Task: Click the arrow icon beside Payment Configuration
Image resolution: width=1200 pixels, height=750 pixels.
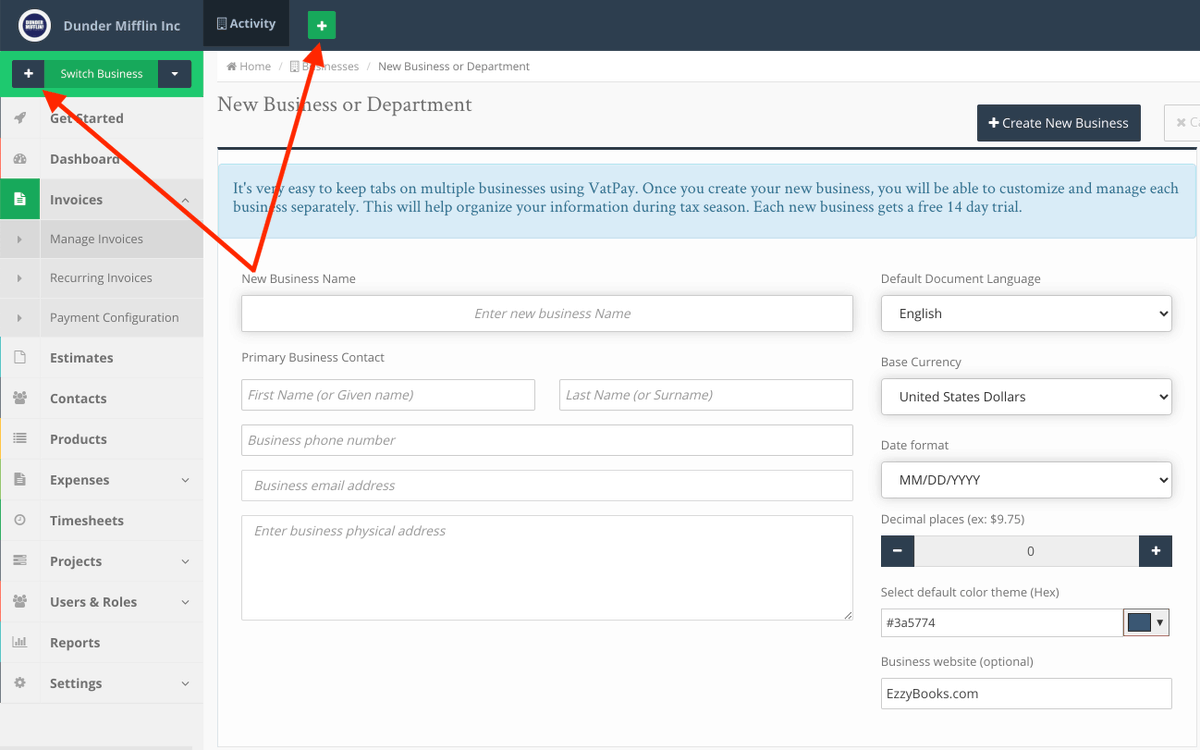Action: 20,318
